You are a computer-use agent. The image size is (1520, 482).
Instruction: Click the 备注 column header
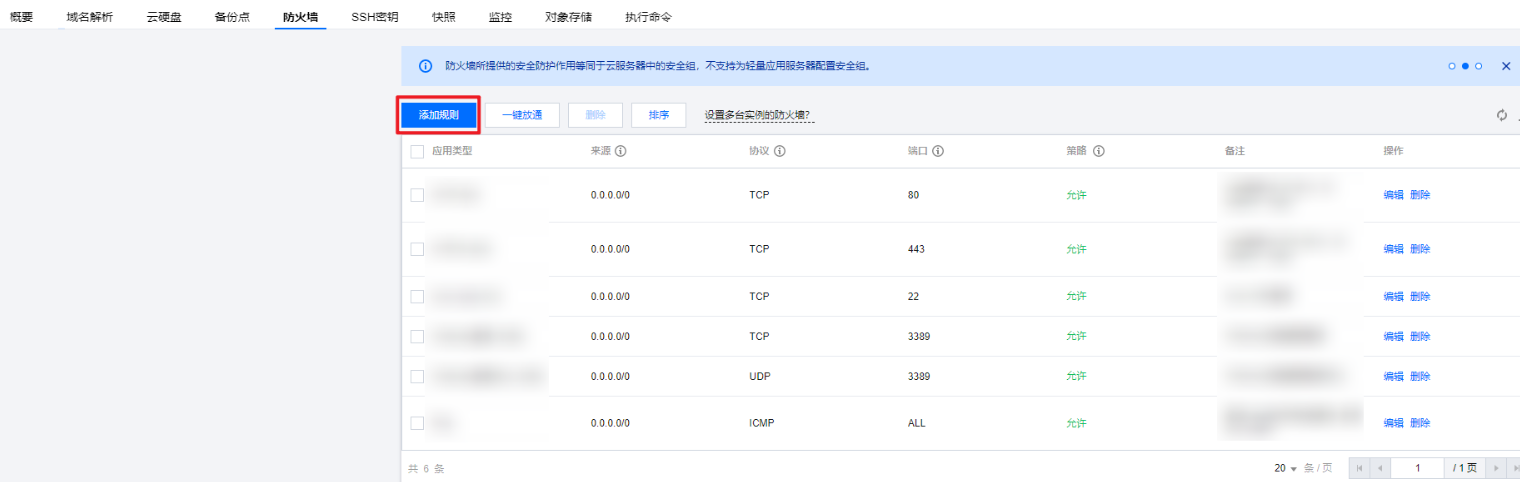(x=1234, y=151)
